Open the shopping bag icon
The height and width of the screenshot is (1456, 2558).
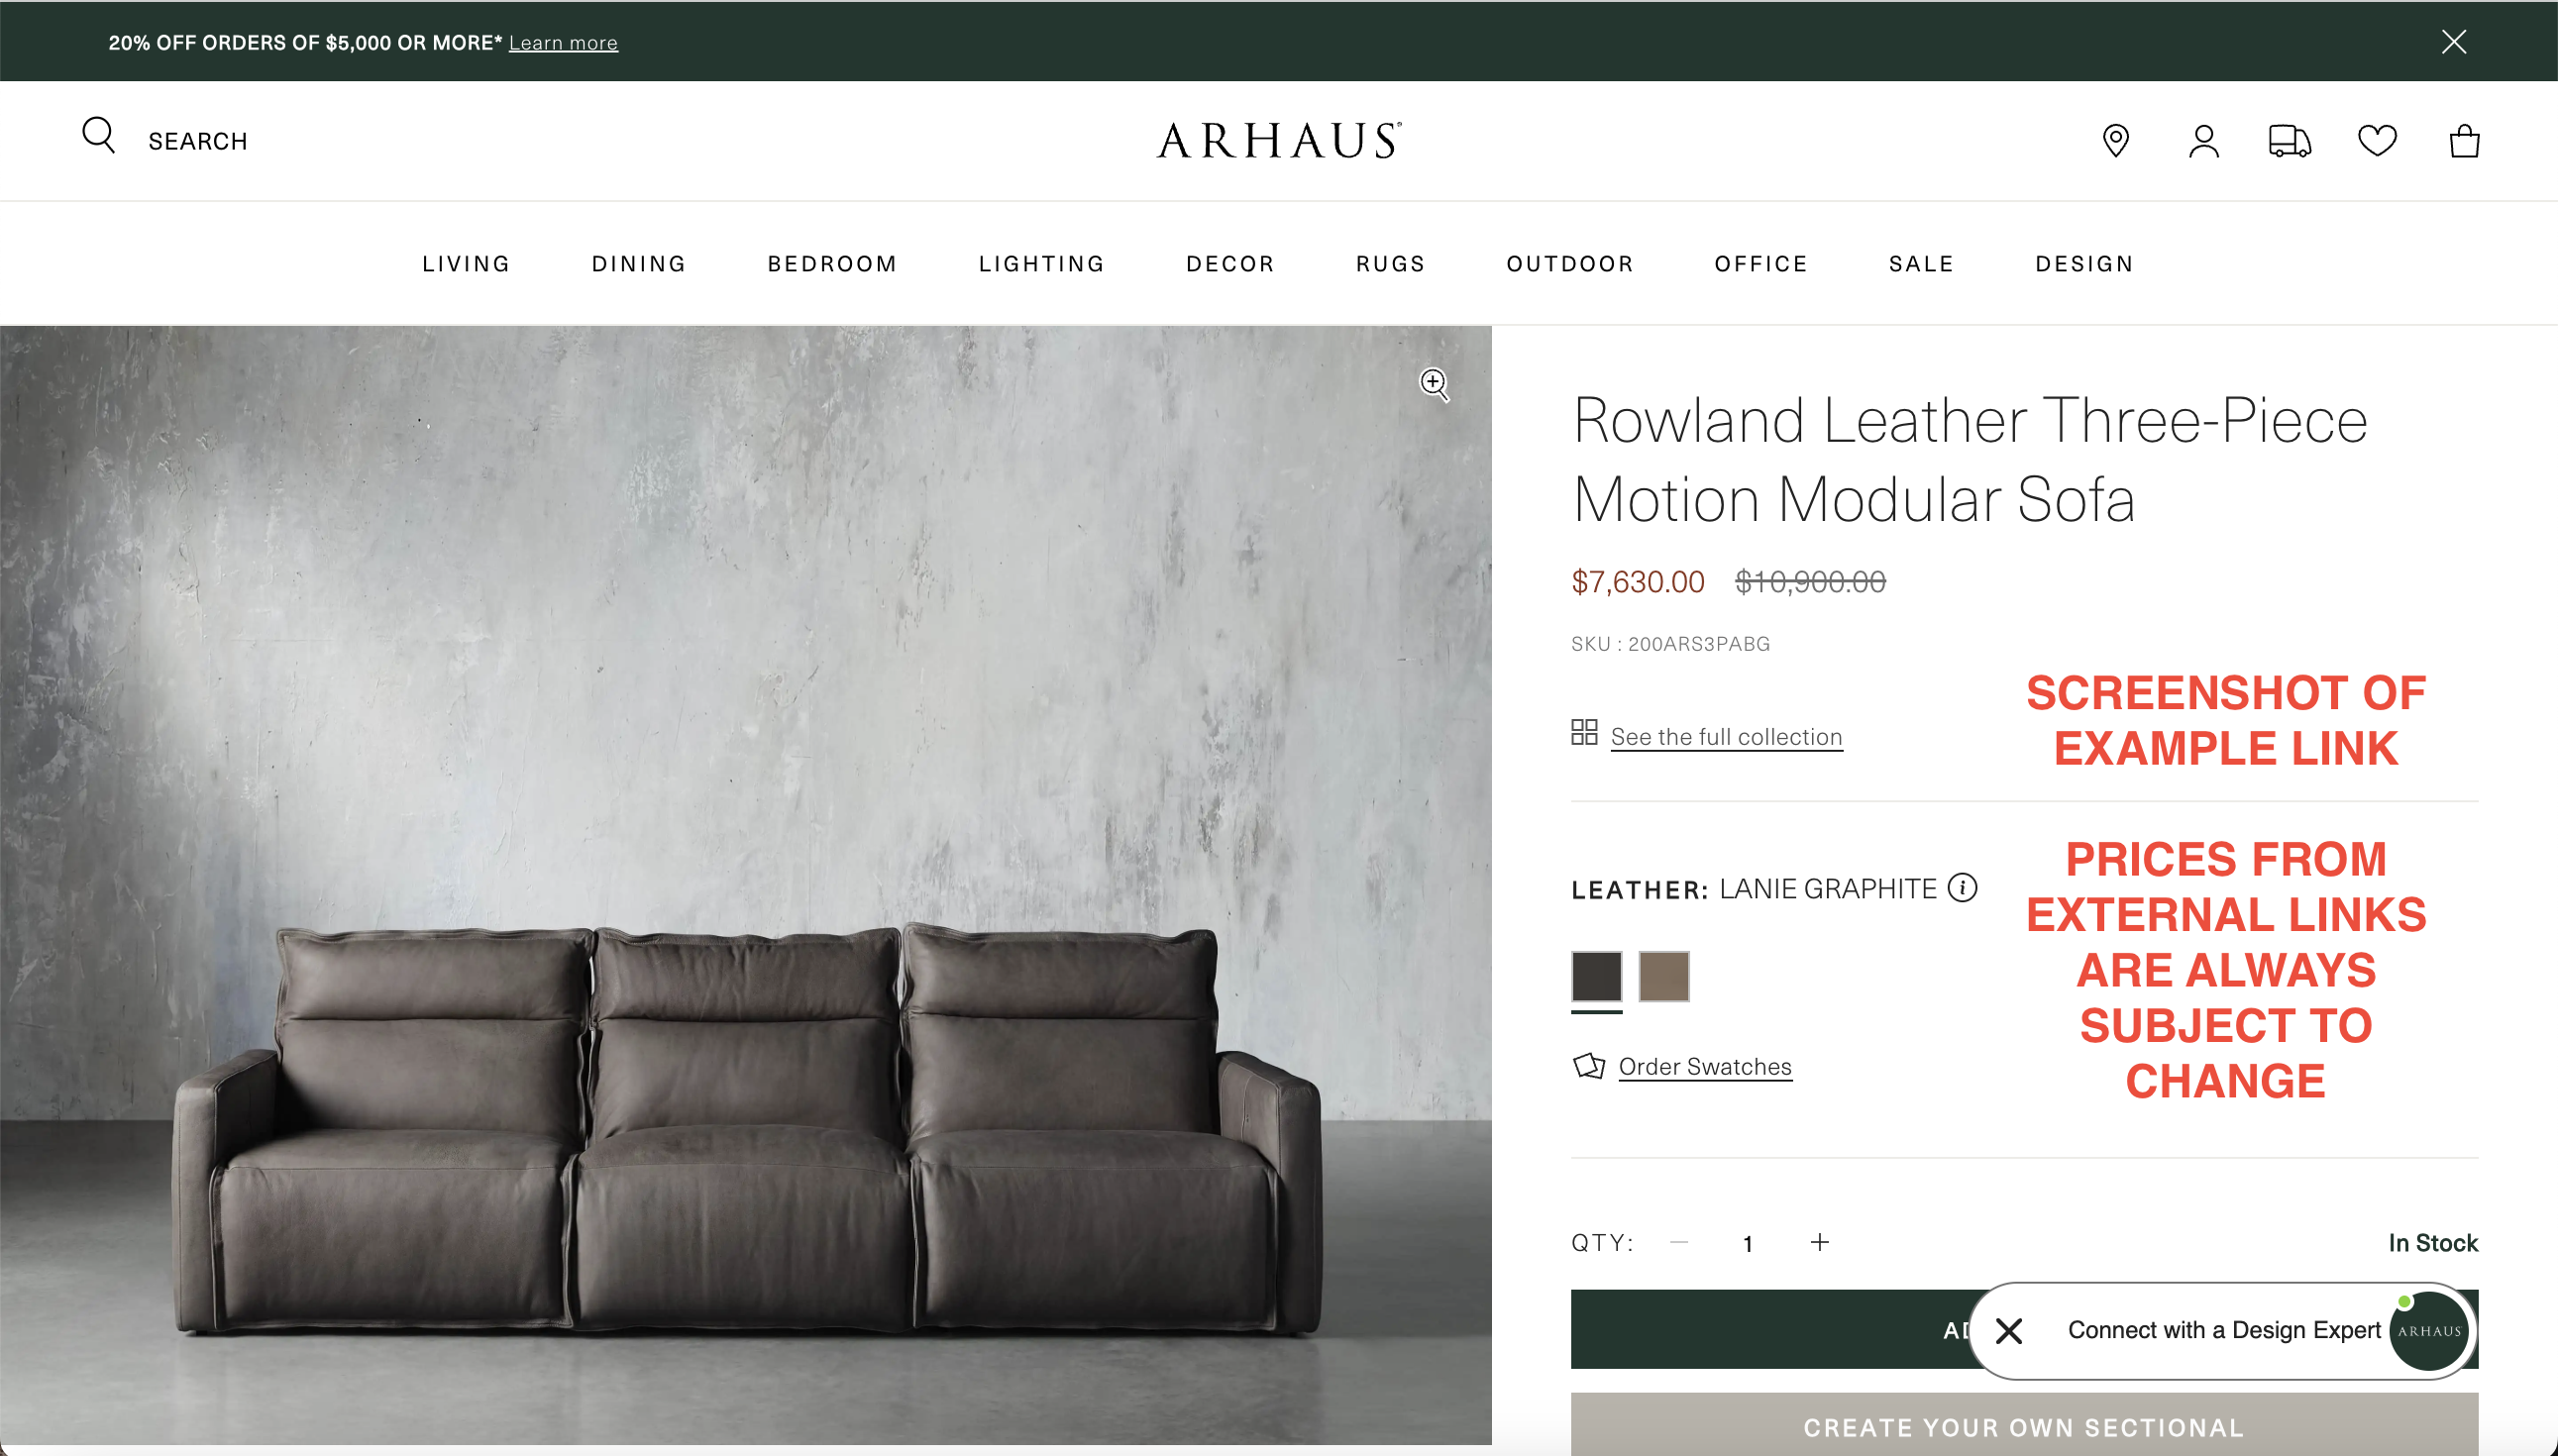(2464, 141)
